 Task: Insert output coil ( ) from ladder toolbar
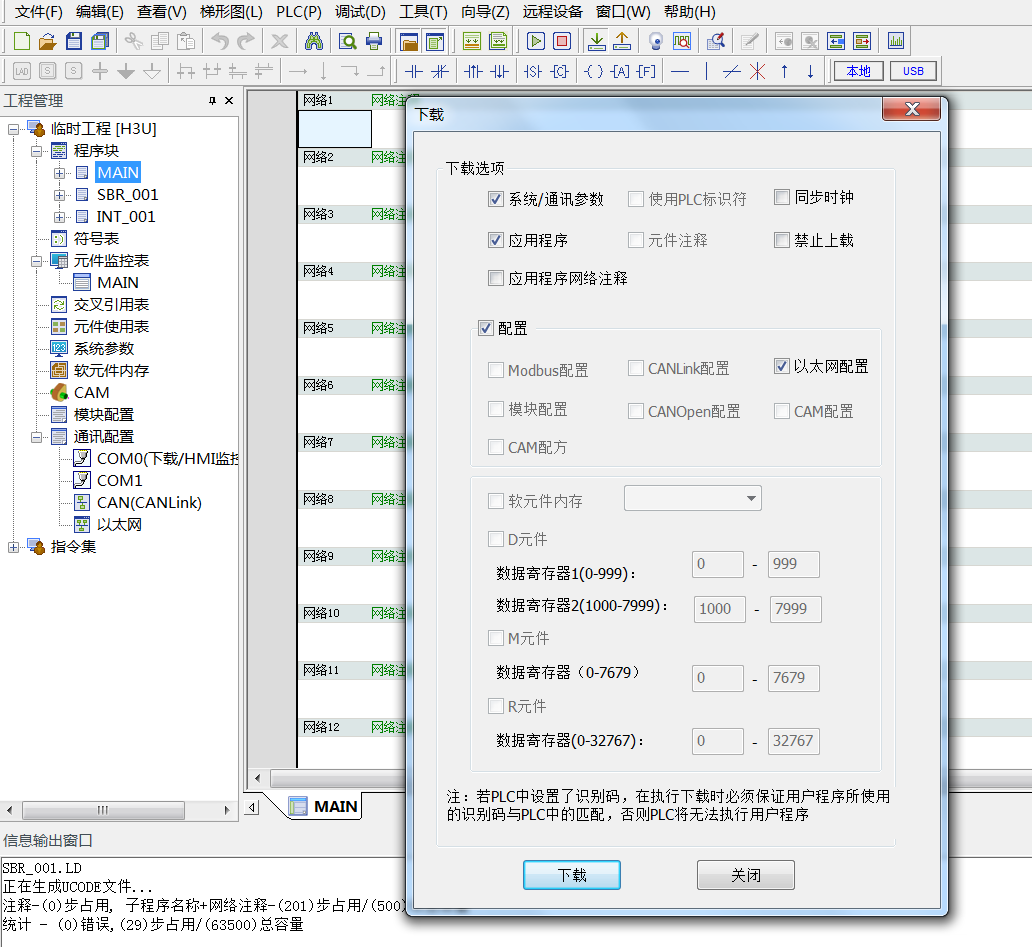[x=594, y=71]
